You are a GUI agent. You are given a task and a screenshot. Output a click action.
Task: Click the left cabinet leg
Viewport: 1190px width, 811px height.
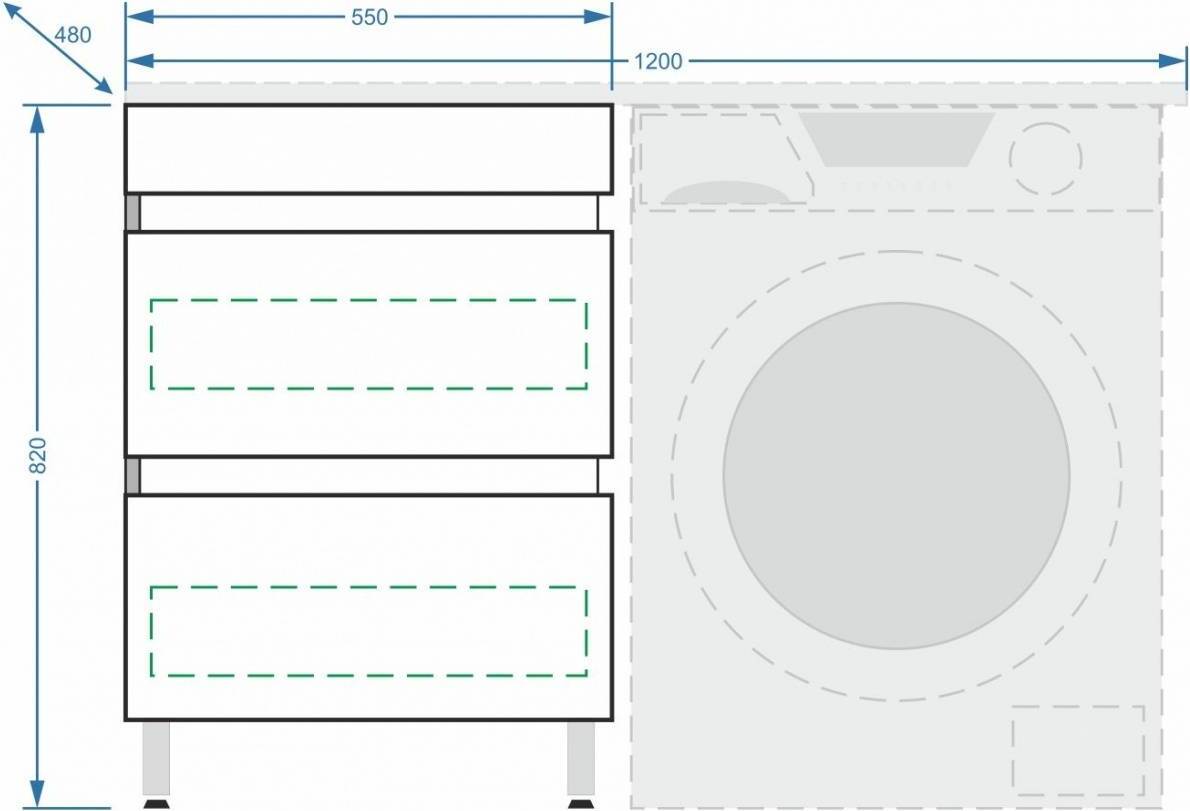156,758
